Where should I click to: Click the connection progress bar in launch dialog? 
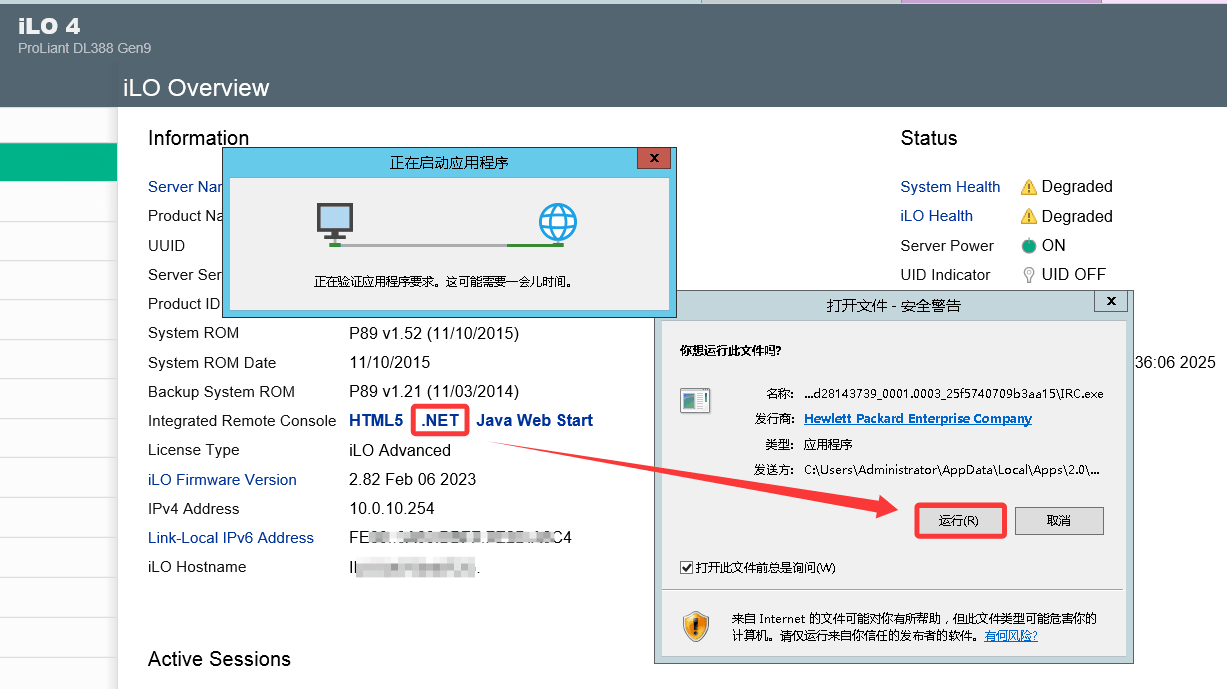[446, 244]
